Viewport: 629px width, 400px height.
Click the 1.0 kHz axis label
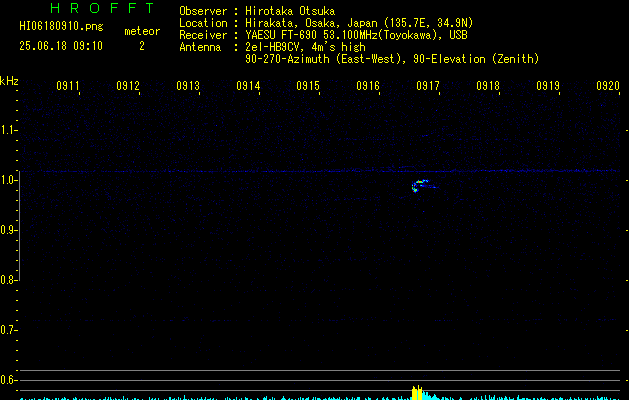pyautogui.click(x=8, y=180)
